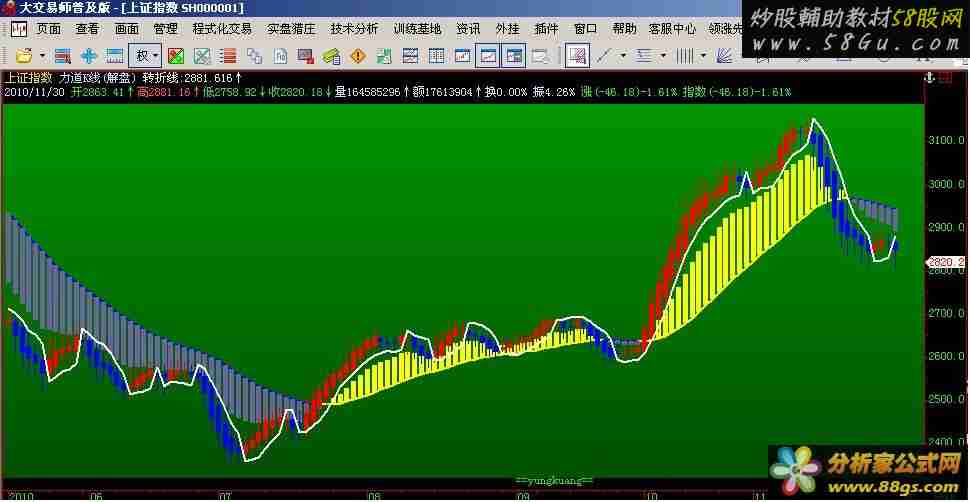Select the diagonal line drawing tool
Screen dimensions: 970x502
(x=604, y=56)
